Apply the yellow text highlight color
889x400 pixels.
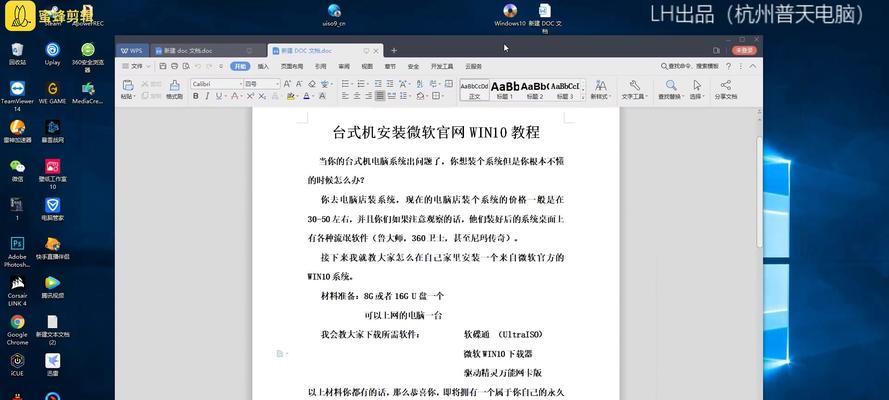tap(291, 96)
